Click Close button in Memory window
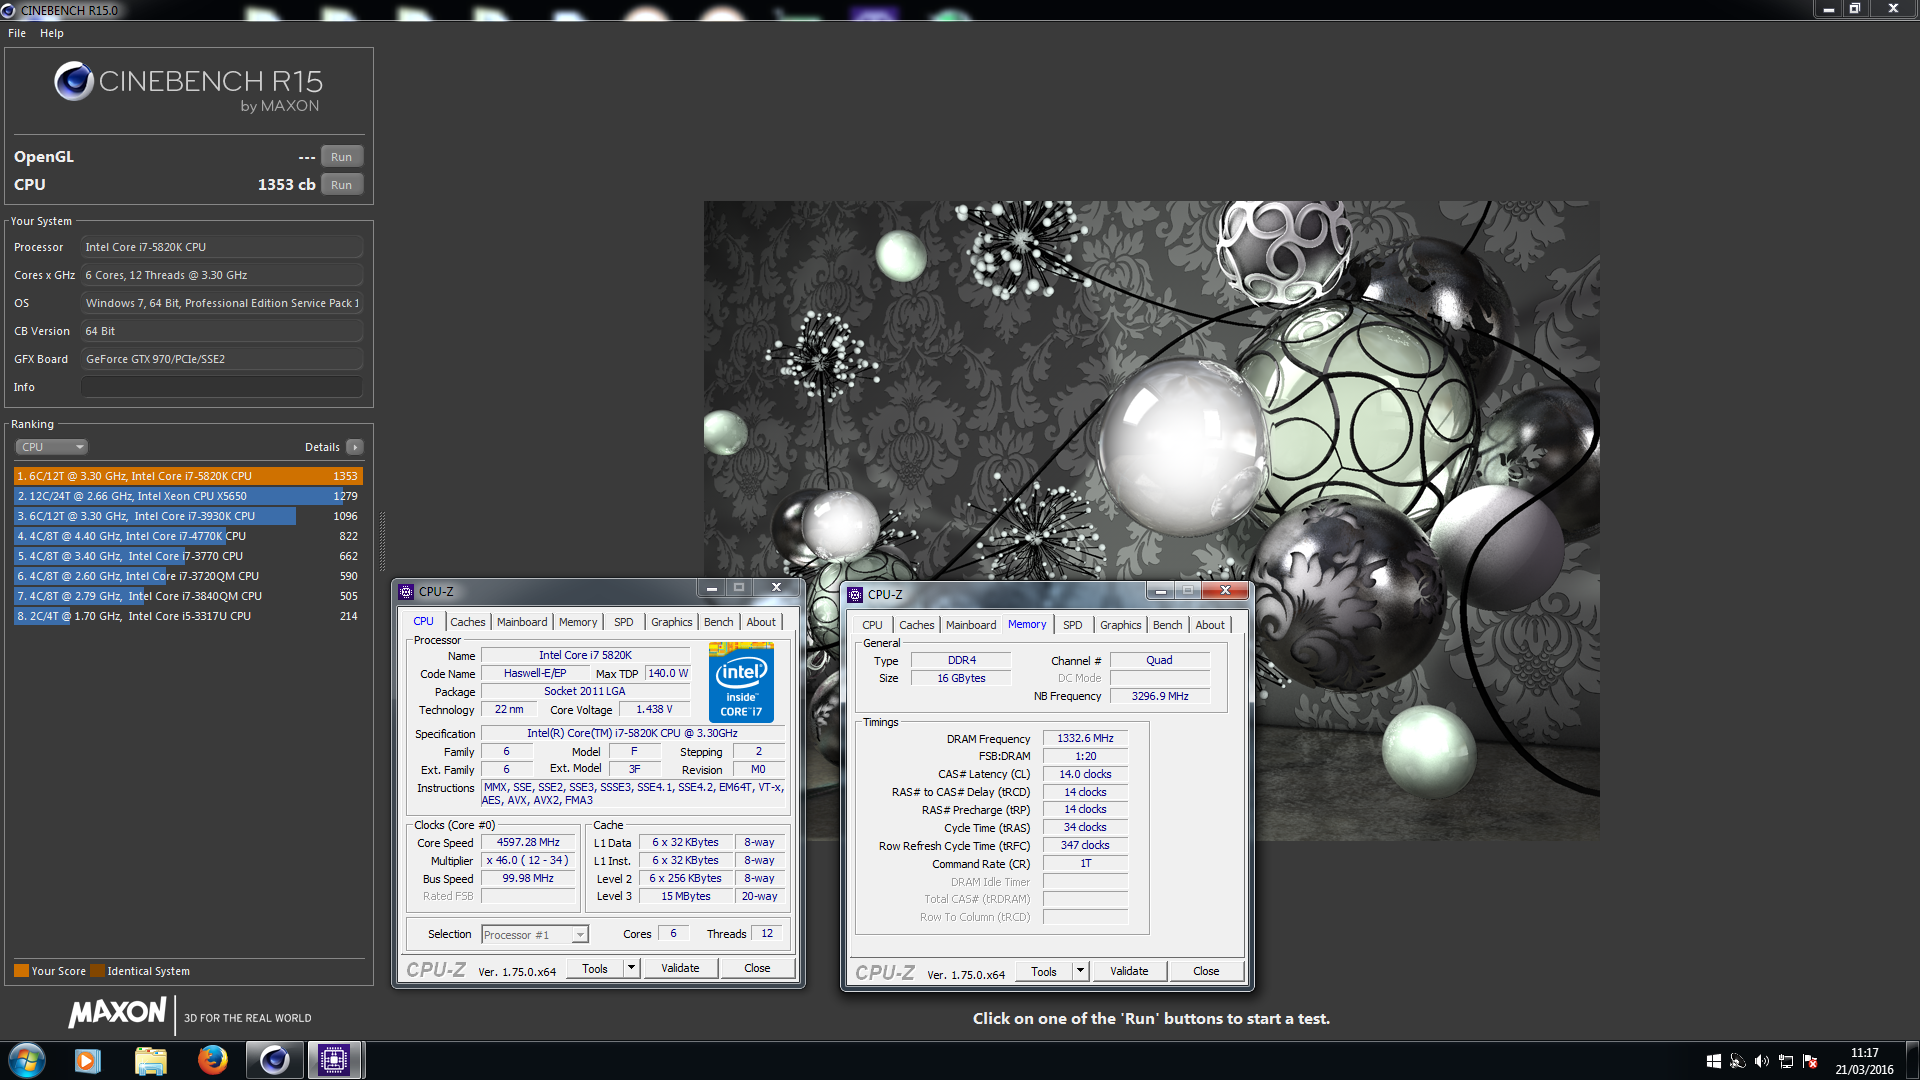Image resolution: width=1920 pixels, height=1080 pixels. click(1206, 971)
